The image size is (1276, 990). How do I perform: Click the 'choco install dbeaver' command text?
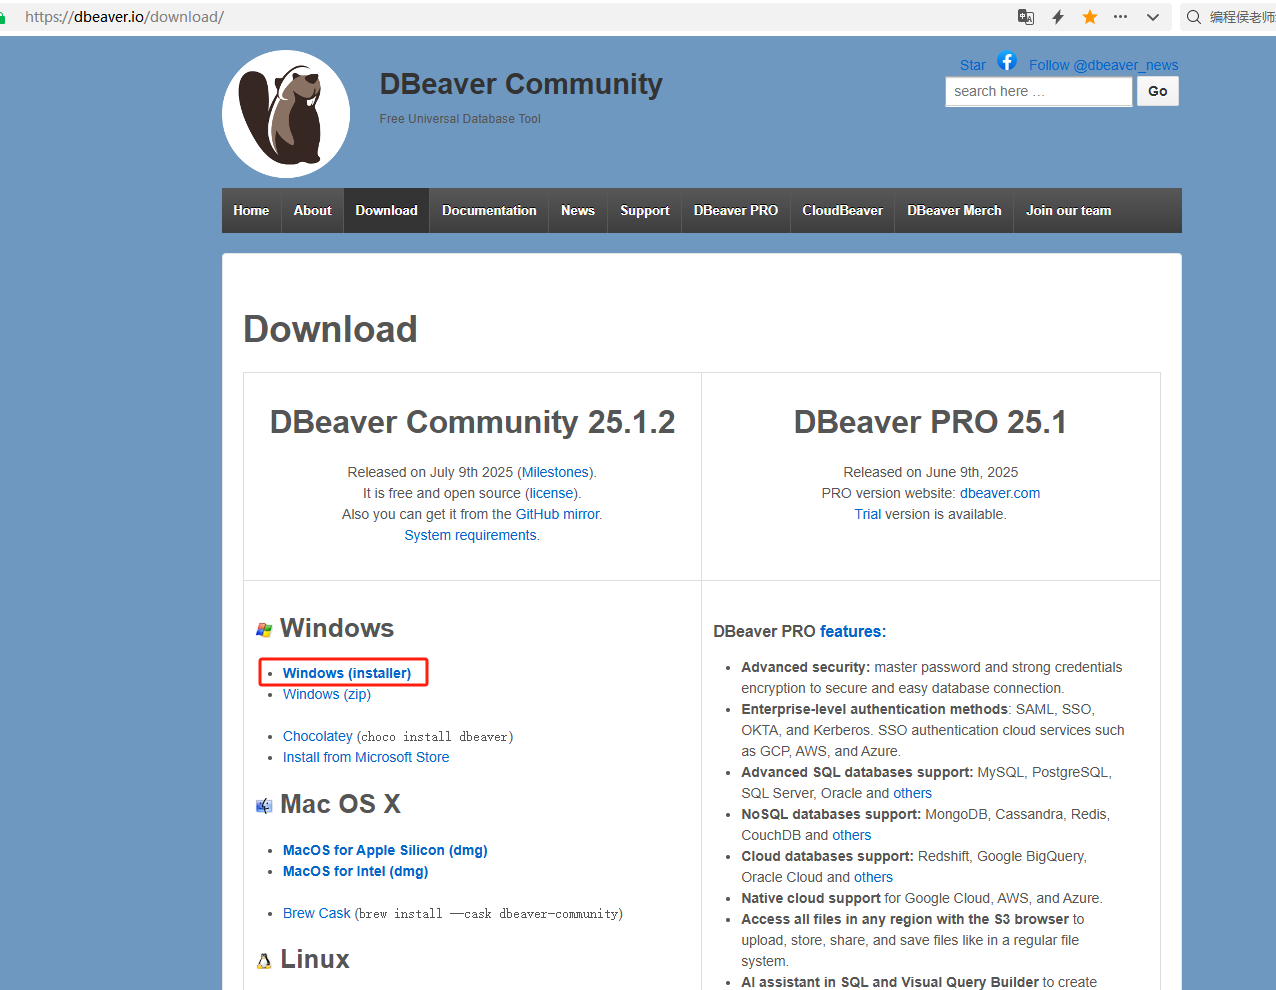point(435,737)
